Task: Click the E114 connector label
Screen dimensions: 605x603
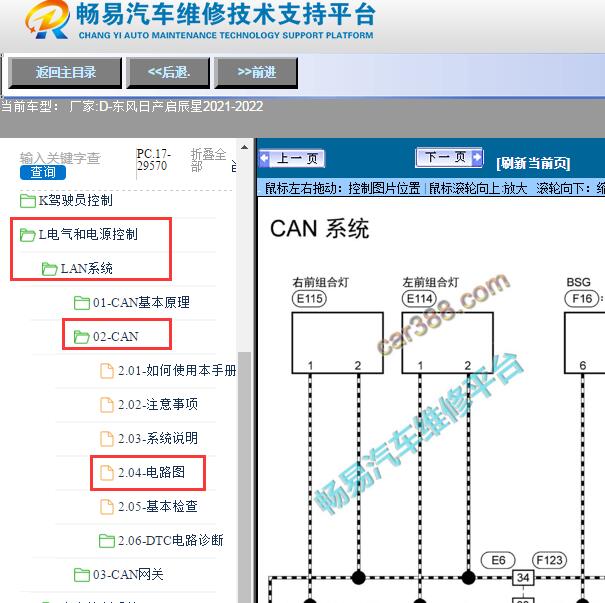Action: (419, 299)
